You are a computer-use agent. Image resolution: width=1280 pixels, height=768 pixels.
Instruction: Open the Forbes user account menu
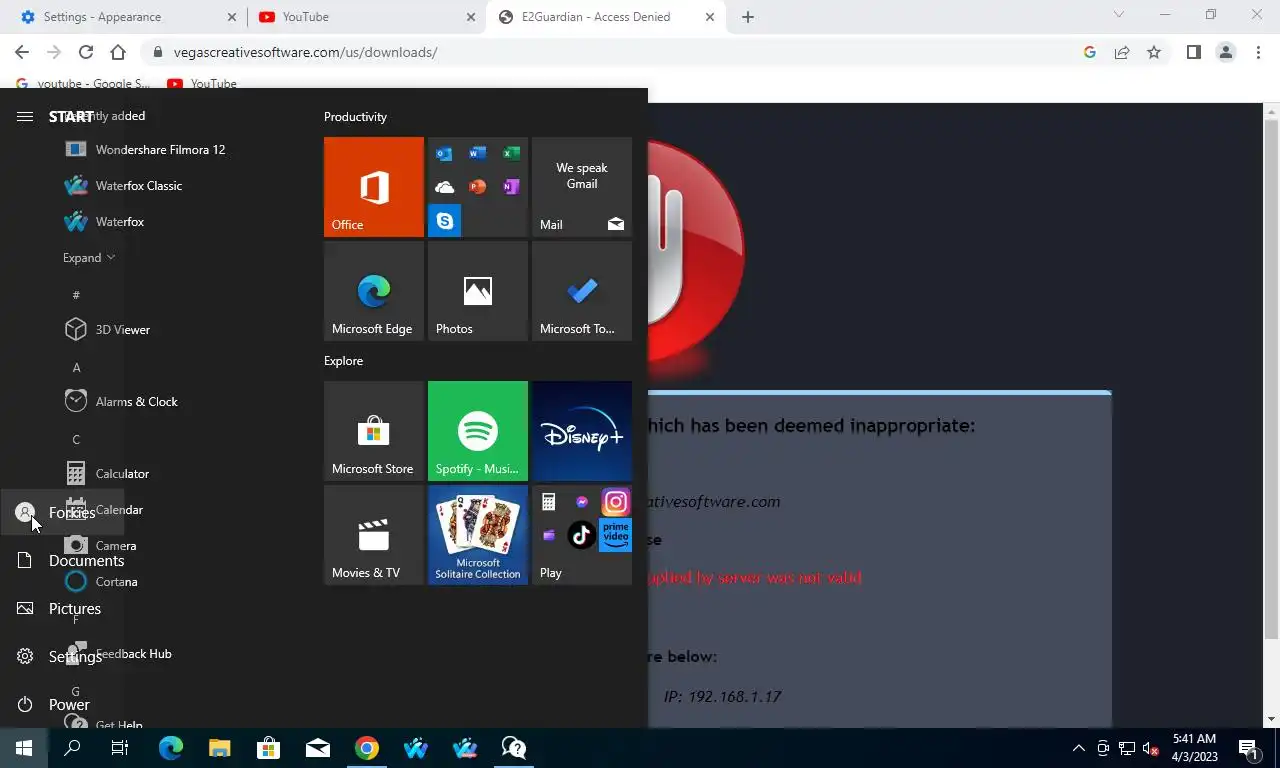pyautogui.click(x=62, y=513)
